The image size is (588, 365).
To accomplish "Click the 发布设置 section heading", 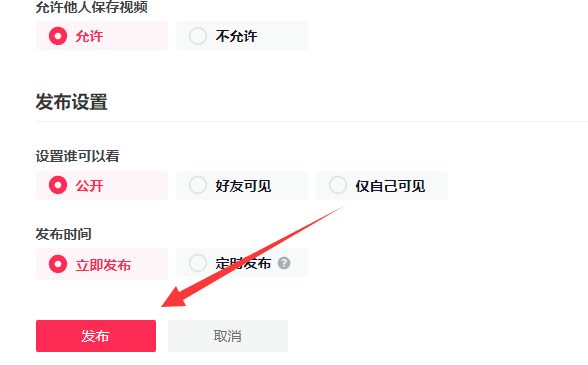I will 72,102.
